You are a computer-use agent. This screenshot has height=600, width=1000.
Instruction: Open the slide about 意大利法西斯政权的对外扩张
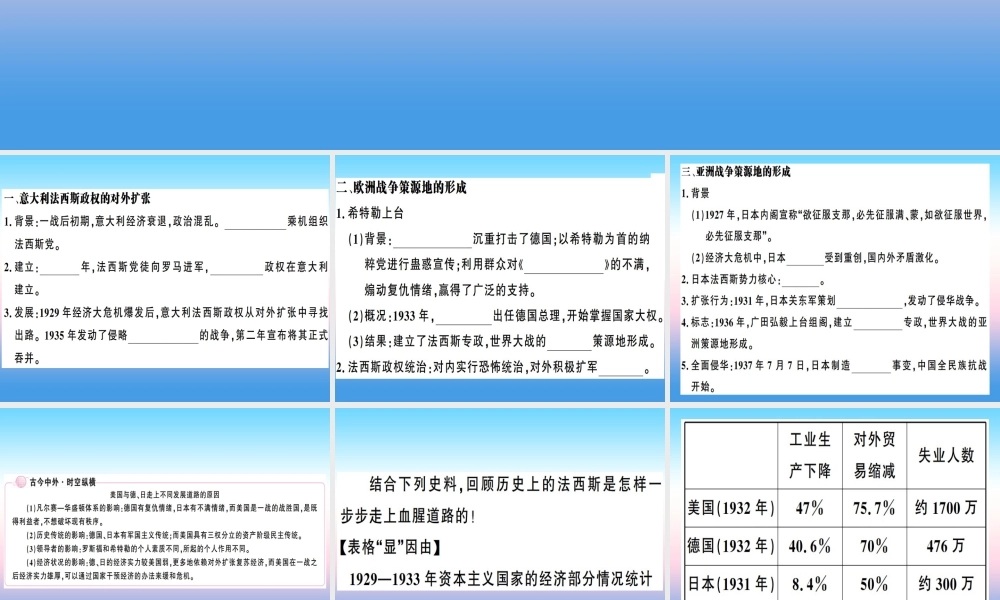coord(165,278)
